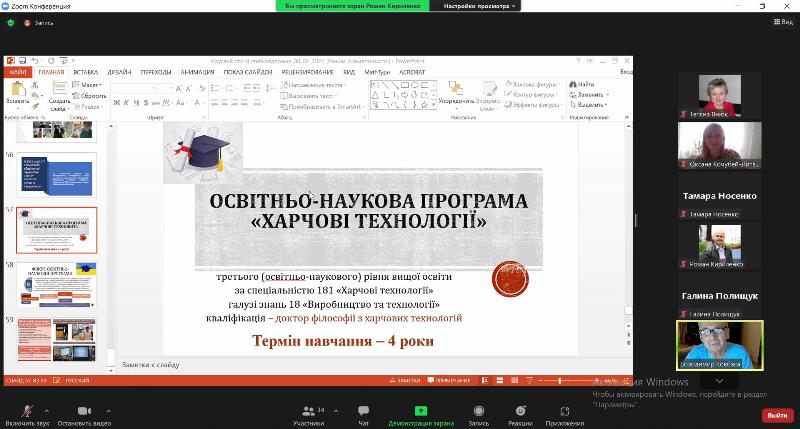Adjust the PowerPoint zoom slider
Image resolution: width=800 pixels, height=429 pixels.
(560, 381)
